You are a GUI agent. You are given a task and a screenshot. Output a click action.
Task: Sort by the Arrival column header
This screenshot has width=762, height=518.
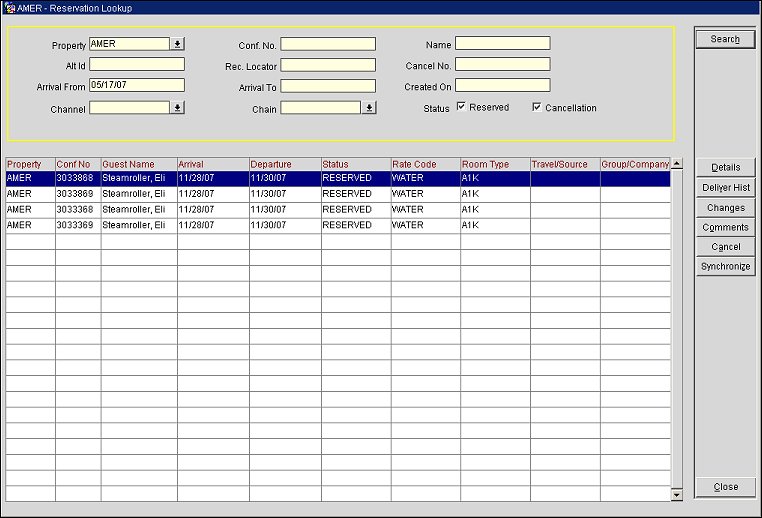[x=212, y=164]
